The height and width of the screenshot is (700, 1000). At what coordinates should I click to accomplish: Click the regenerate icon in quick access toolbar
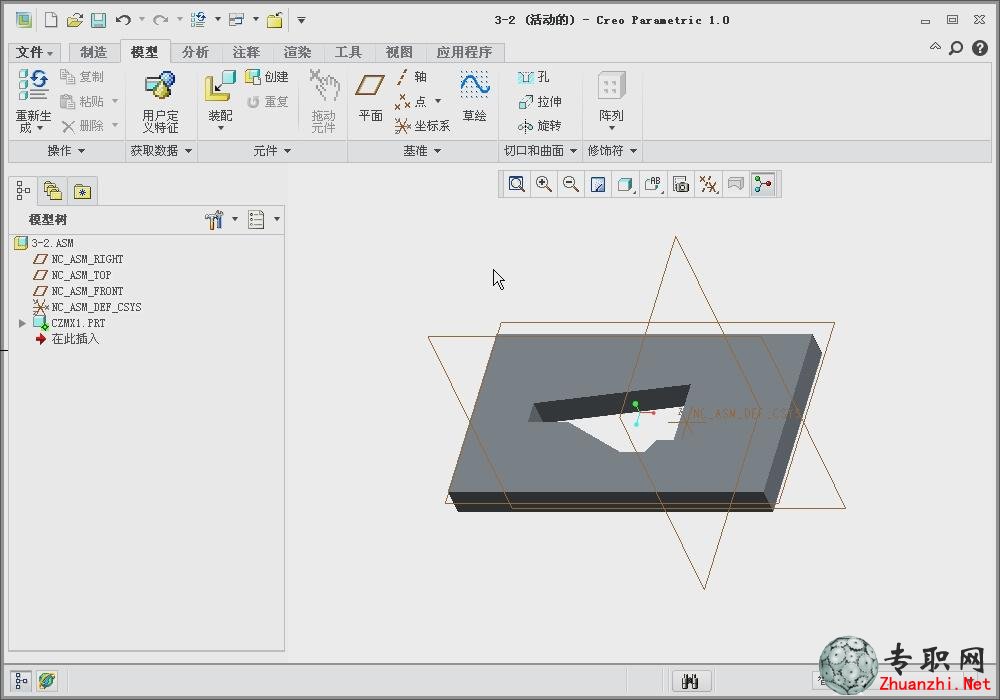tap(198, 20)
